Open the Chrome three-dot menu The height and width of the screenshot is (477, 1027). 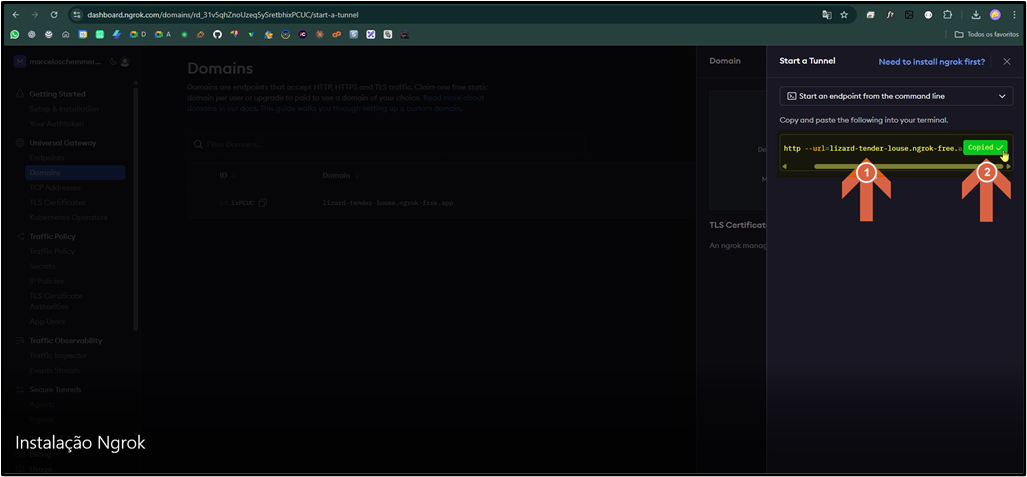(x=1014, y=14)
